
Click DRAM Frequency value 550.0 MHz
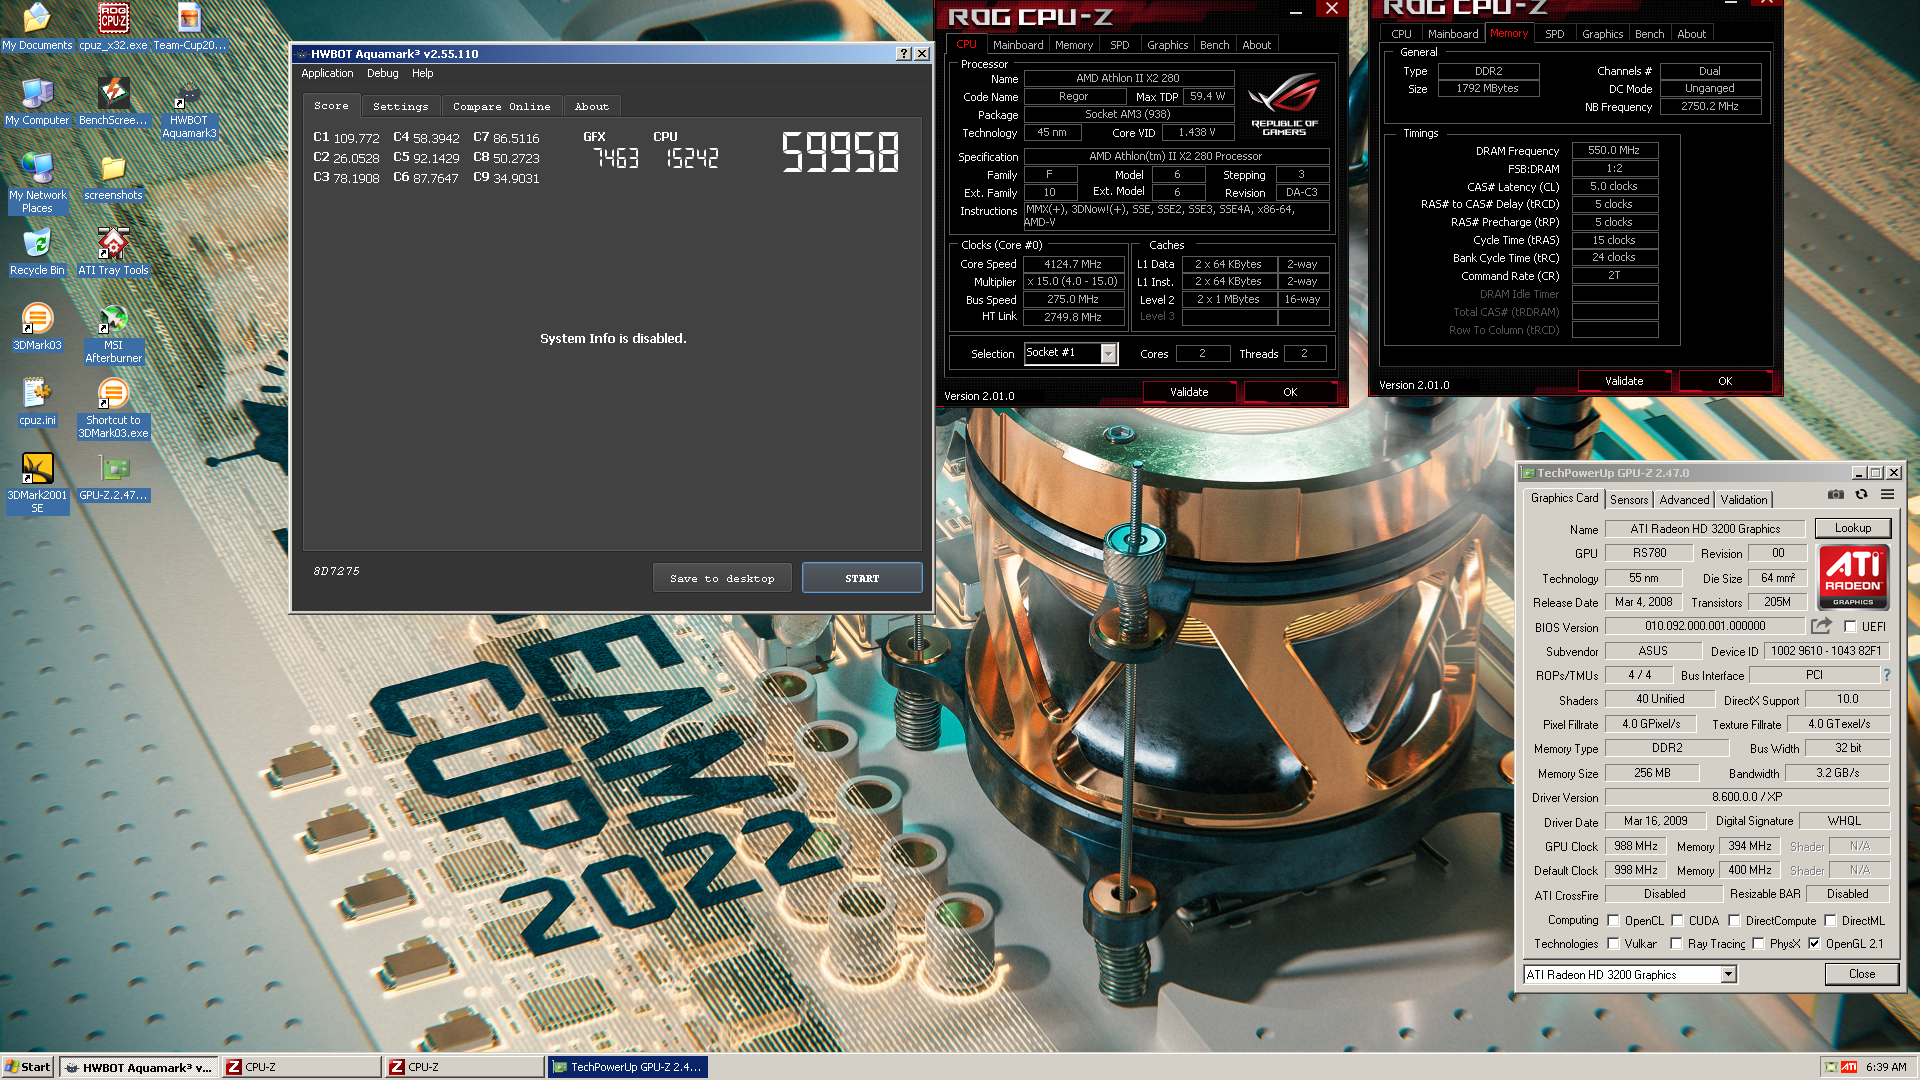[1614, 151]
